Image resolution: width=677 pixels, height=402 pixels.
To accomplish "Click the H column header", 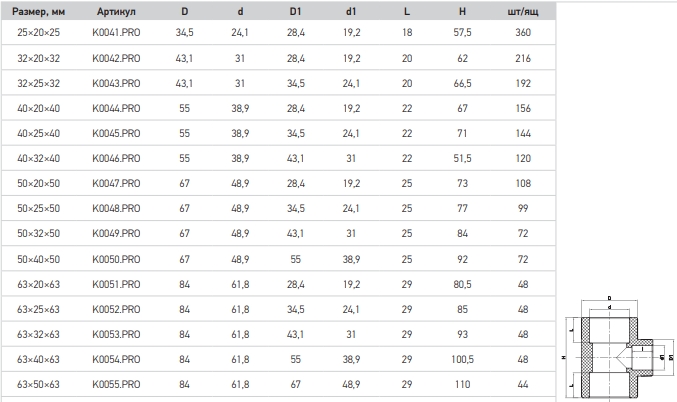I will pyautogui.click(x=462, y=12).
